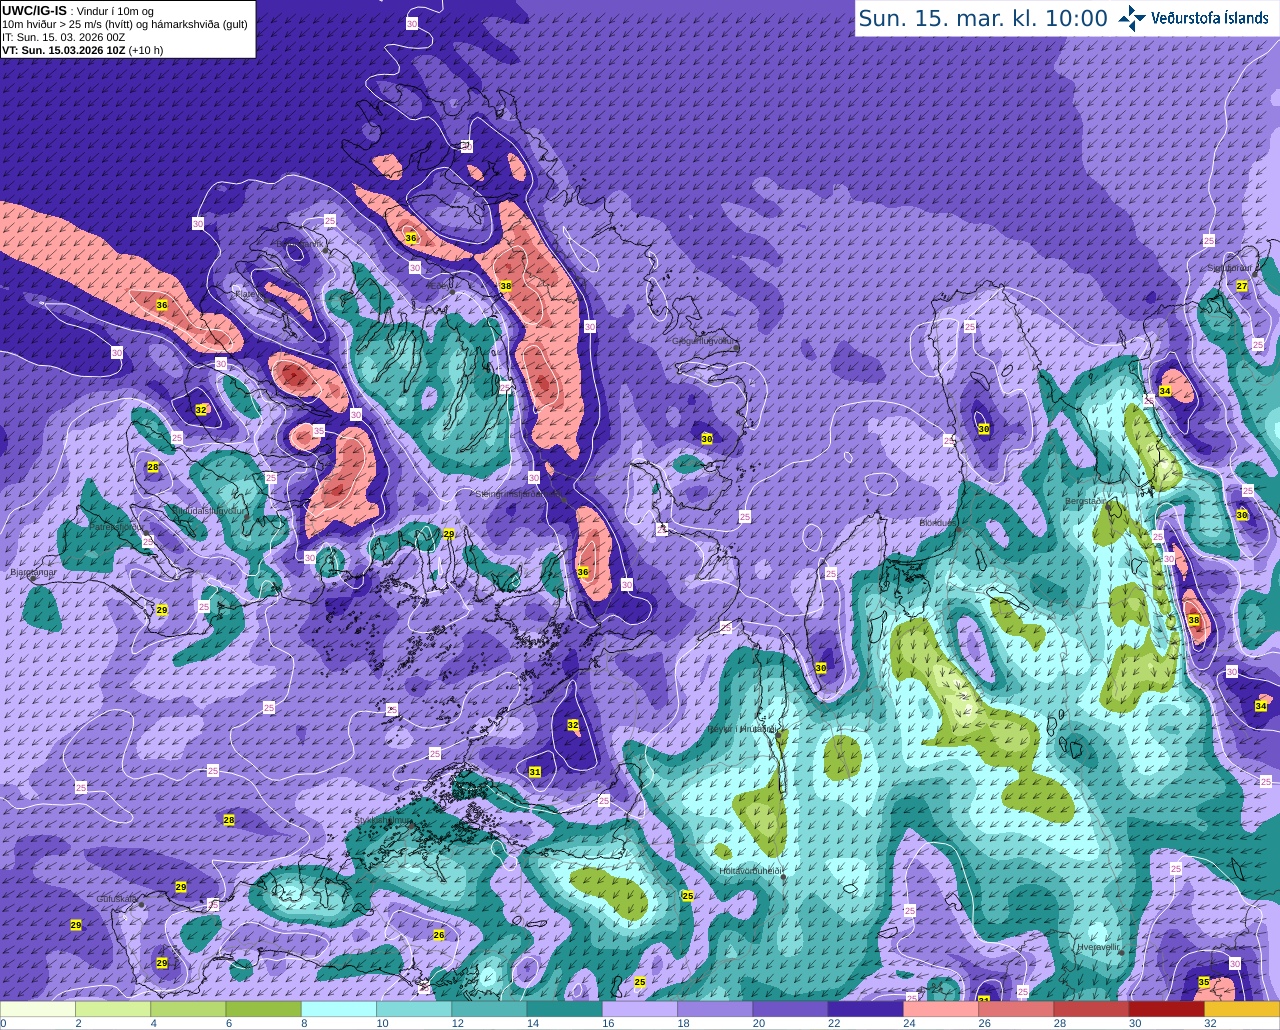Click the Bergstaðir station label
Screen dimensions: 1280x1030
pyautogui.click(x=1085, y=500)
